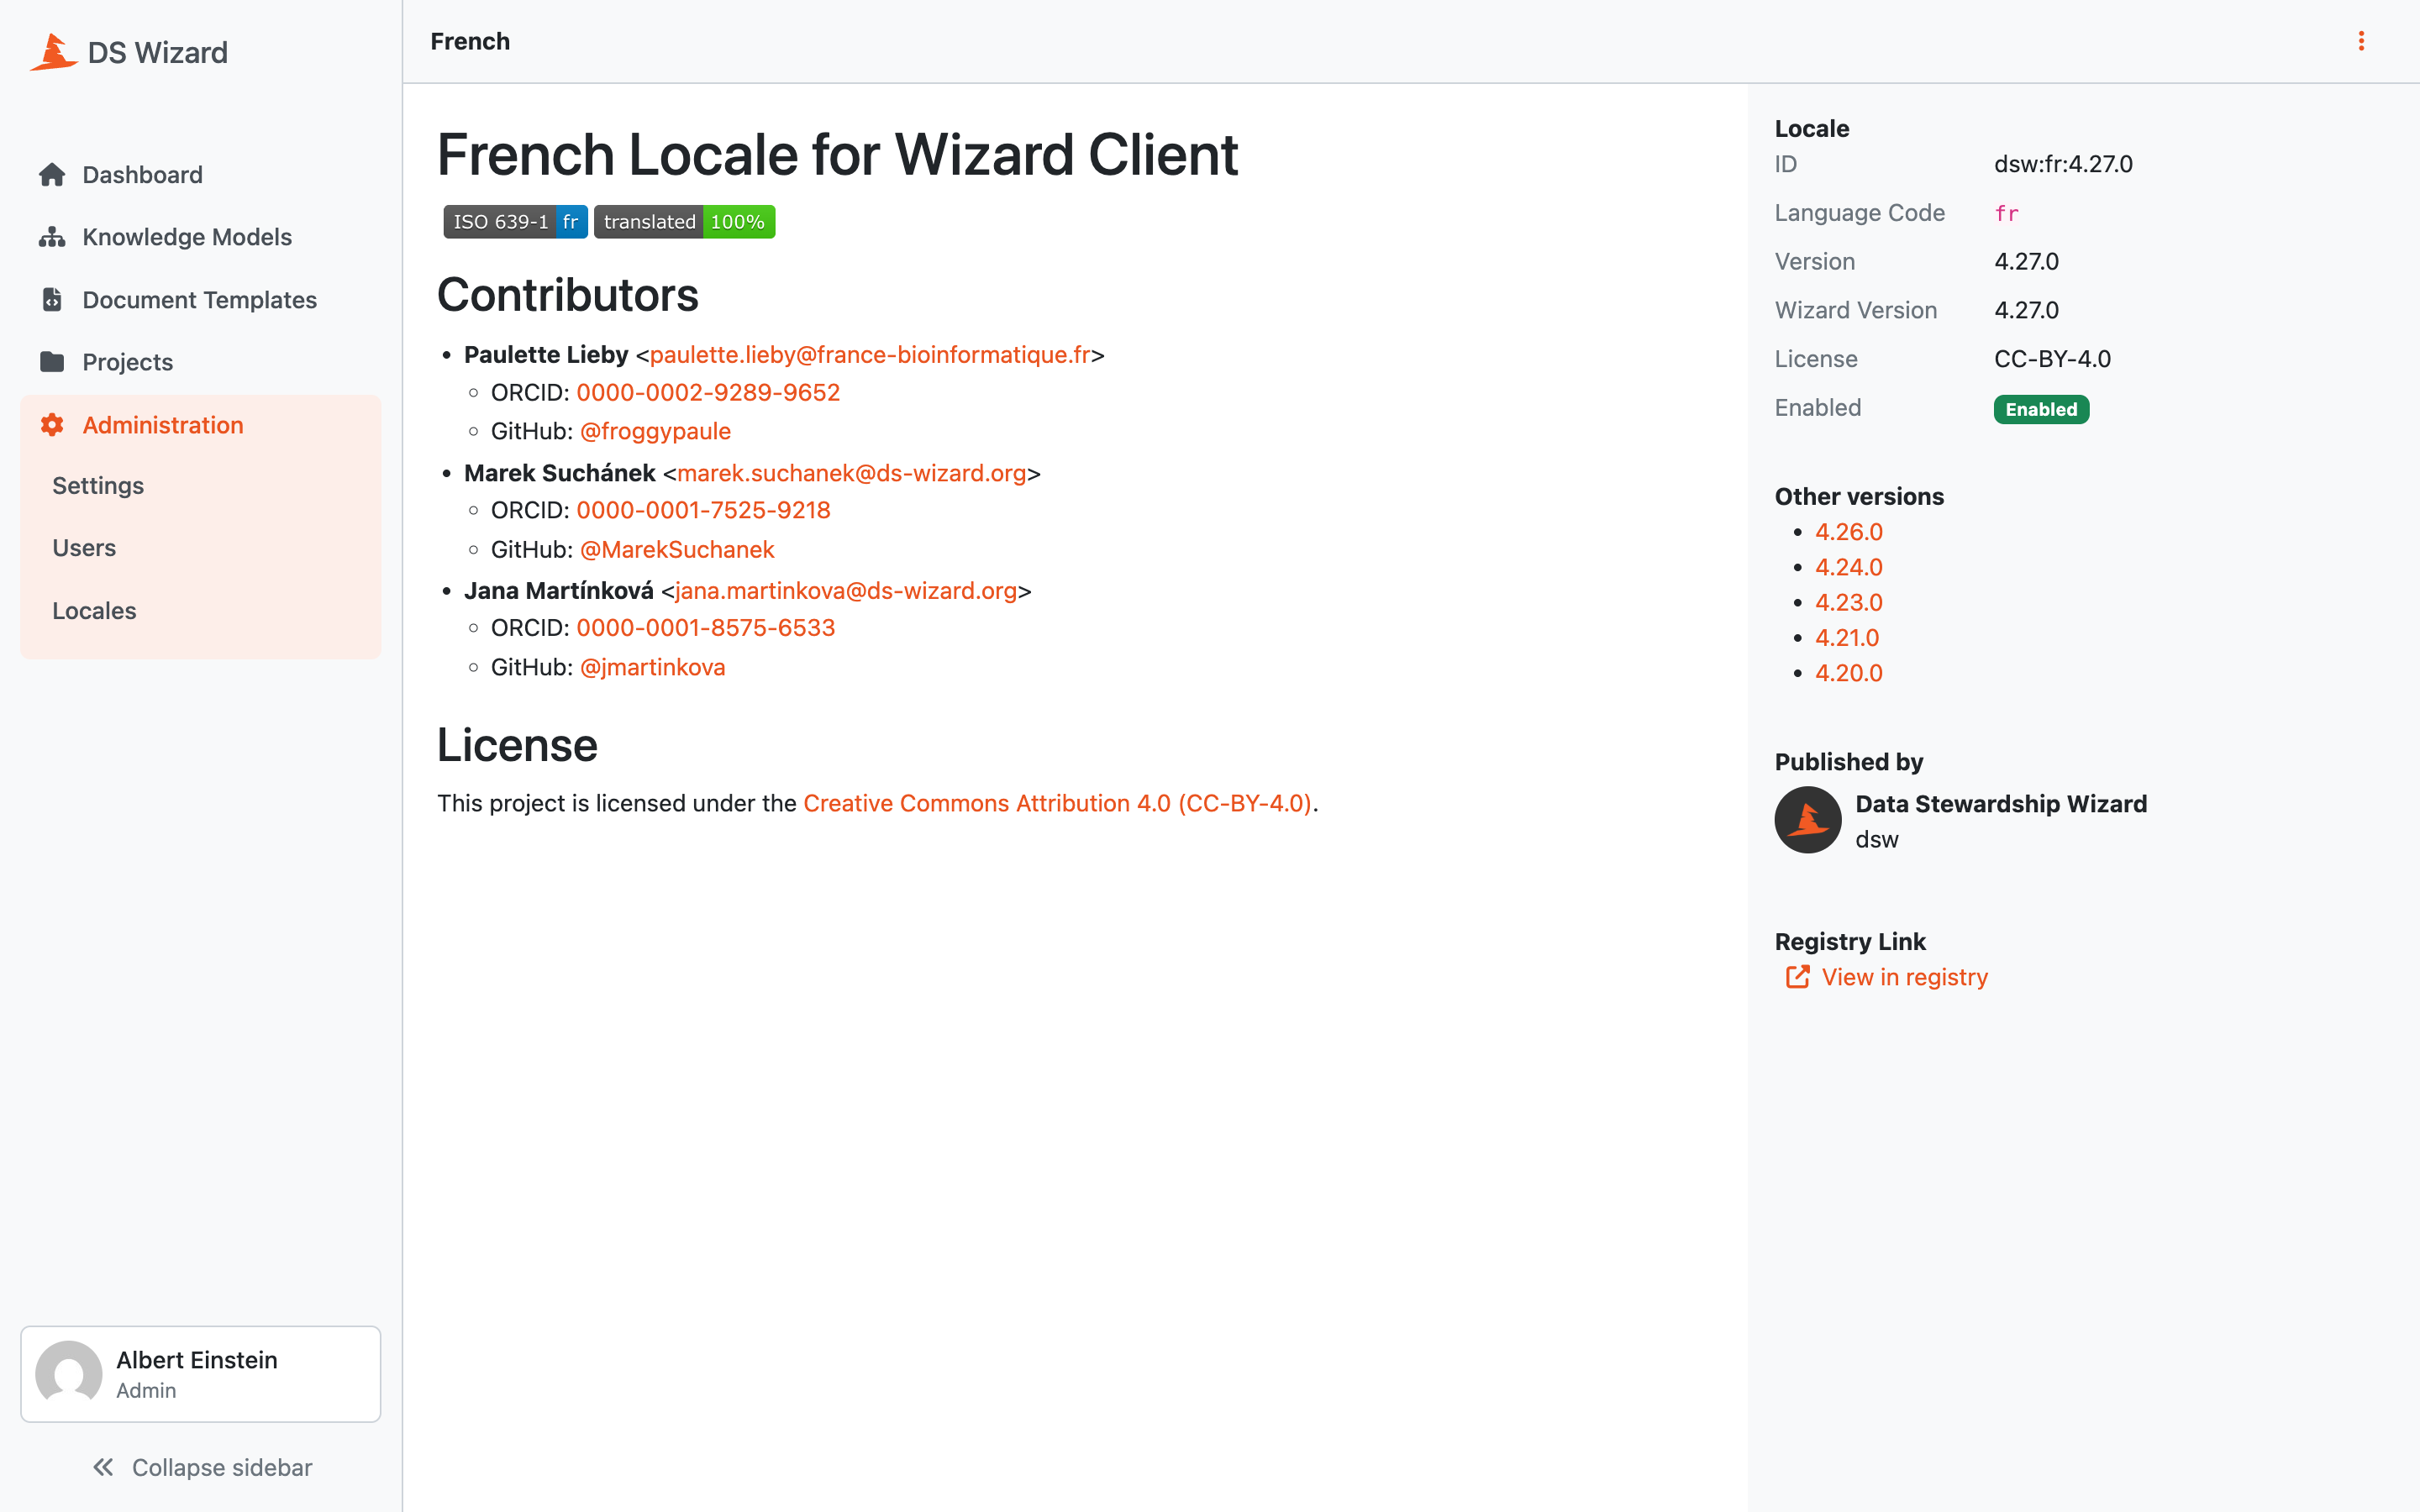Viewport: 2420px width, 1512px height.
Task: Click the Jana Martínková contributor name
Action: [558, 591]
